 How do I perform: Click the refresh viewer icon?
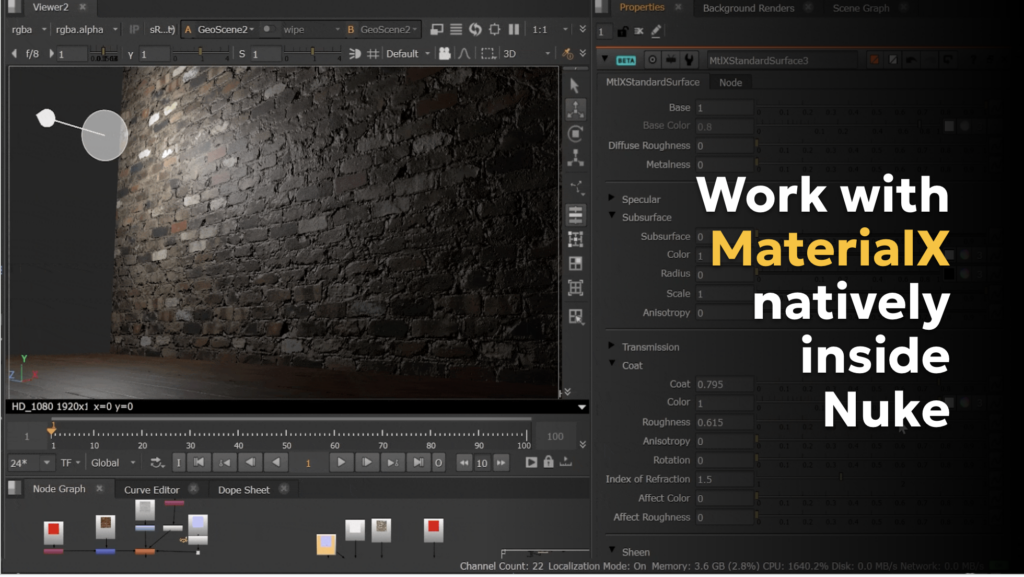point(475,30)
